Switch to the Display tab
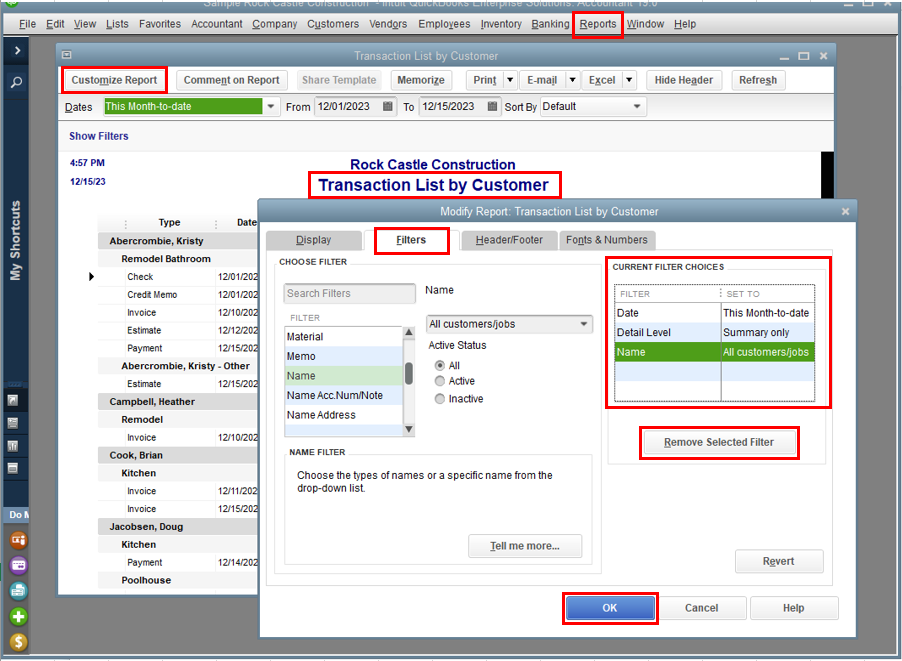Image resolution: width=902 pixels, height=661 pixels. click(x=314, y=240)
